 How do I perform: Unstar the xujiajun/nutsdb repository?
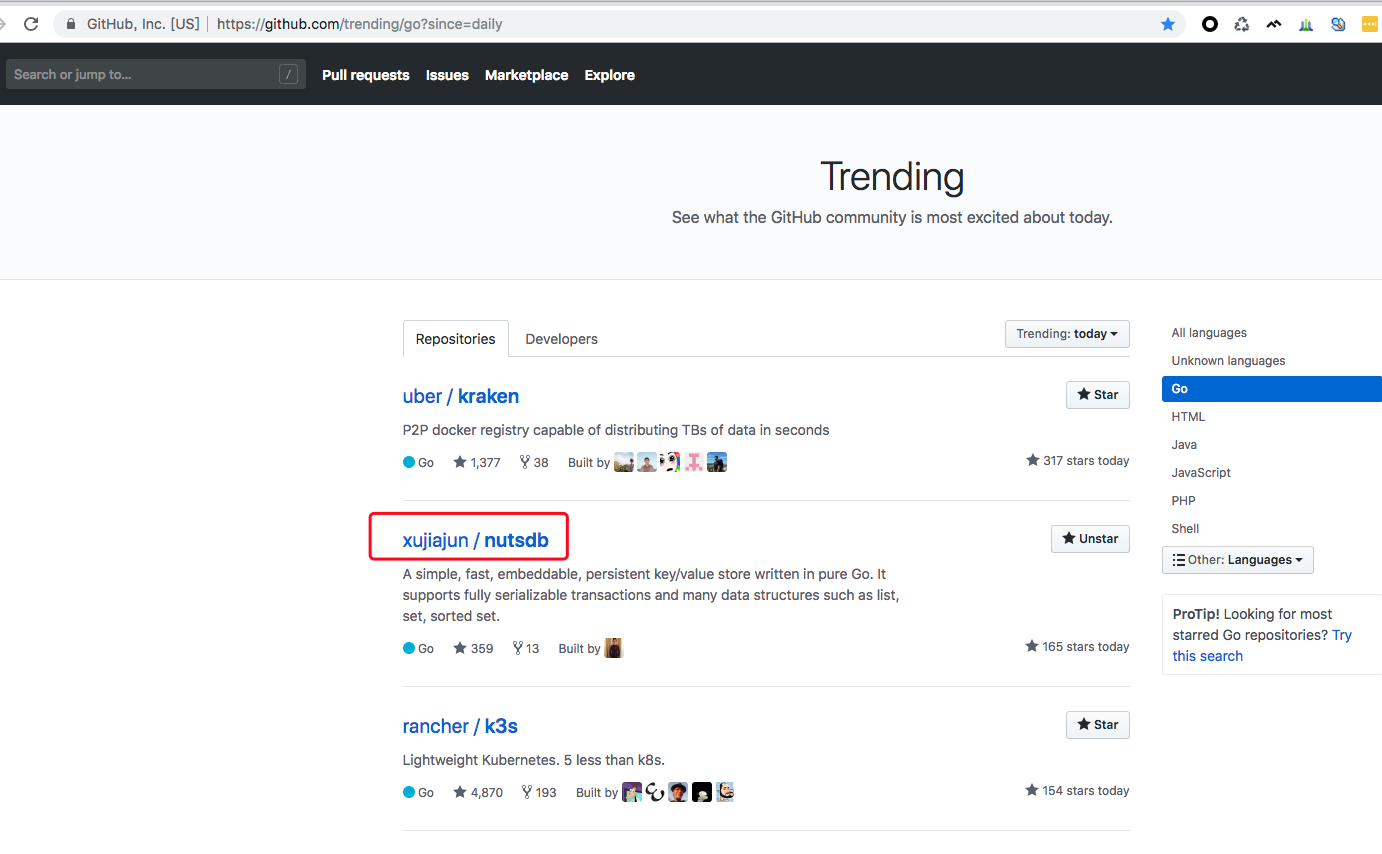point(1090,539)
